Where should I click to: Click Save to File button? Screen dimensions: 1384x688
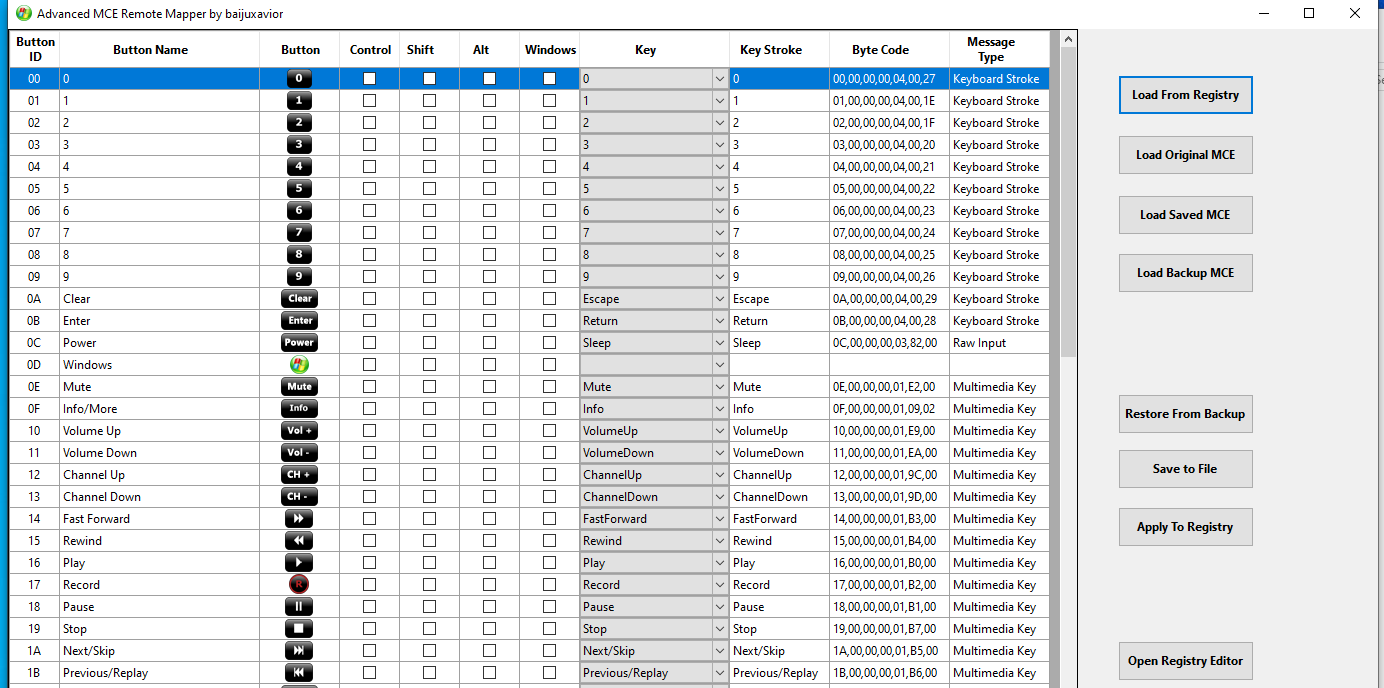point(1185,468)
